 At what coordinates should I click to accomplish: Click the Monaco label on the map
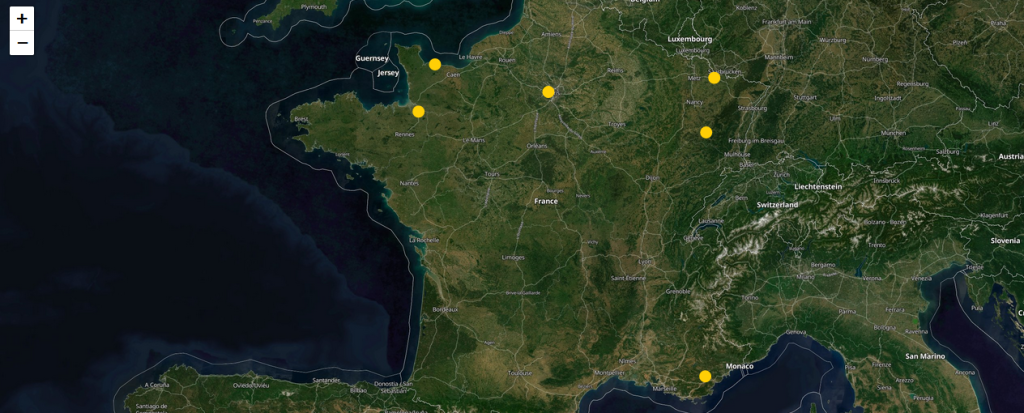[x=740, y=367]
